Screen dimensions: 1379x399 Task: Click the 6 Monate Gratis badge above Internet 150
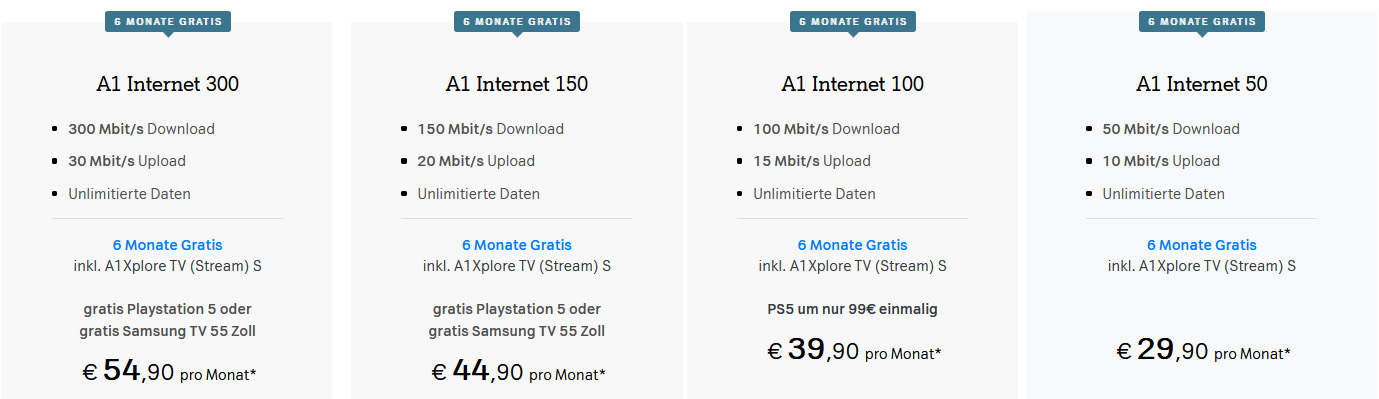coord(516,21)
